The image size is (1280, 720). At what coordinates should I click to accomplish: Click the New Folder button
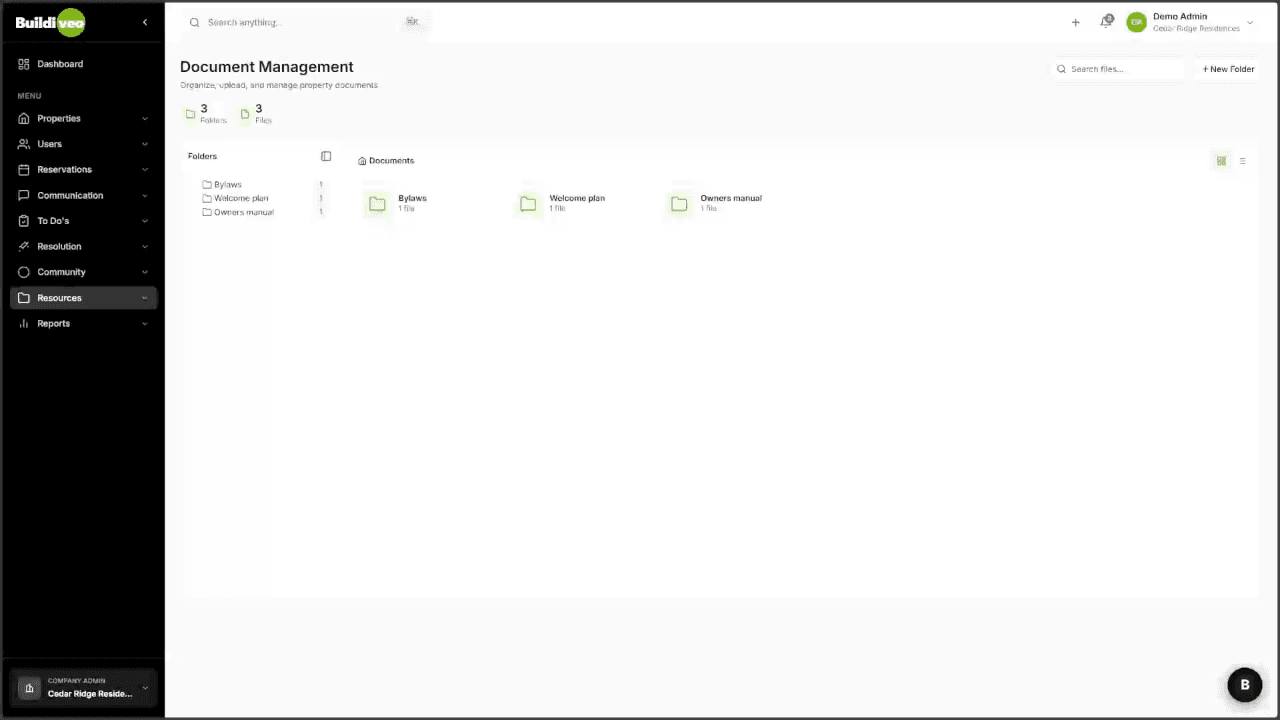[x=1228, y=69]
